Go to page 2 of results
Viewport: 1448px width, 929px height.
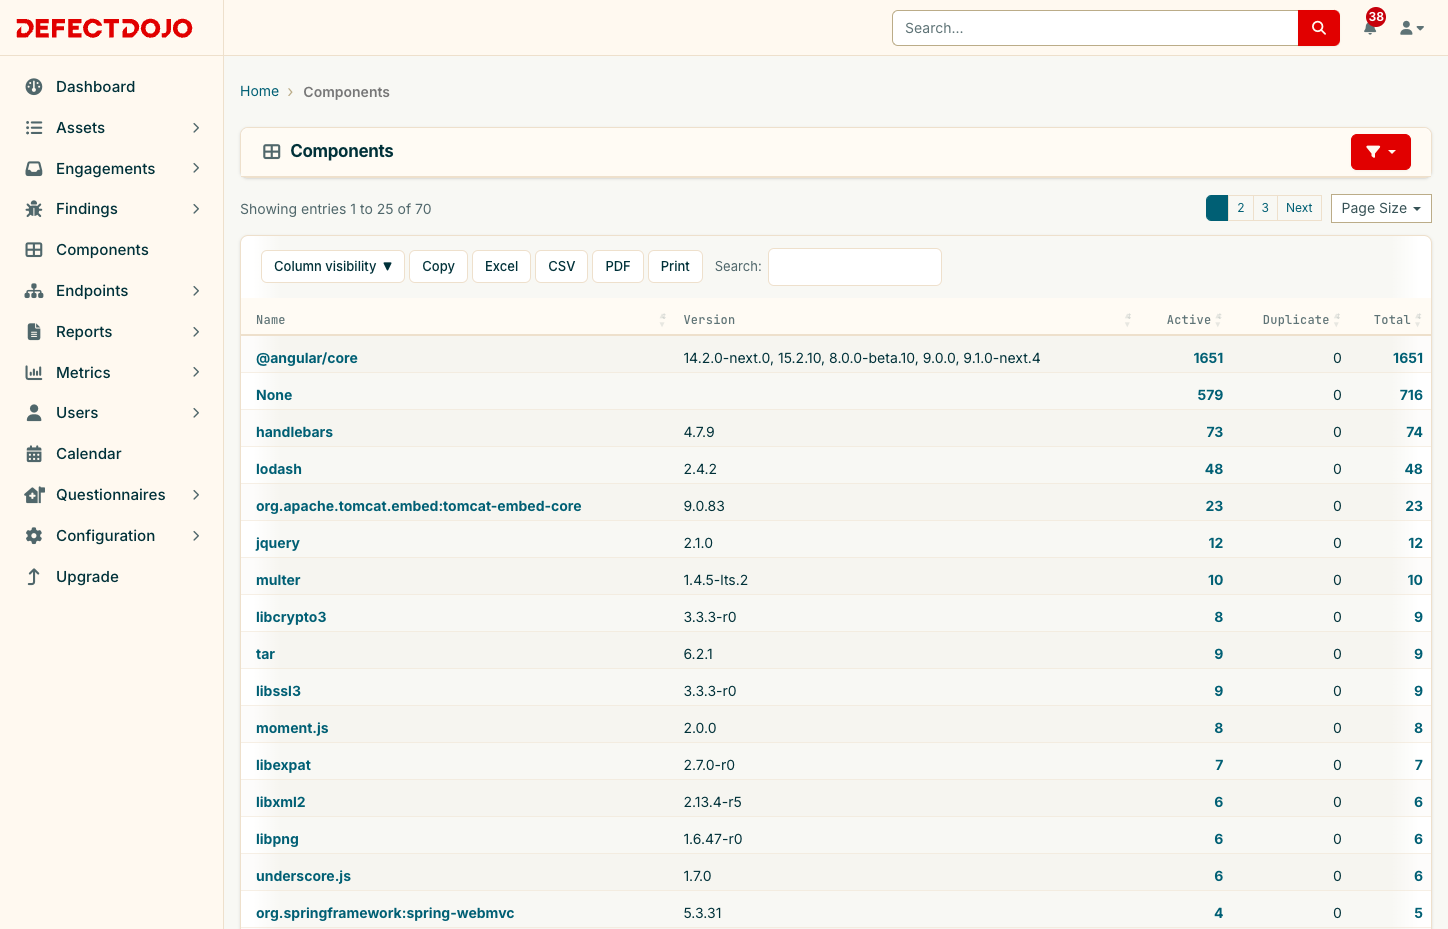[1241, 208]
